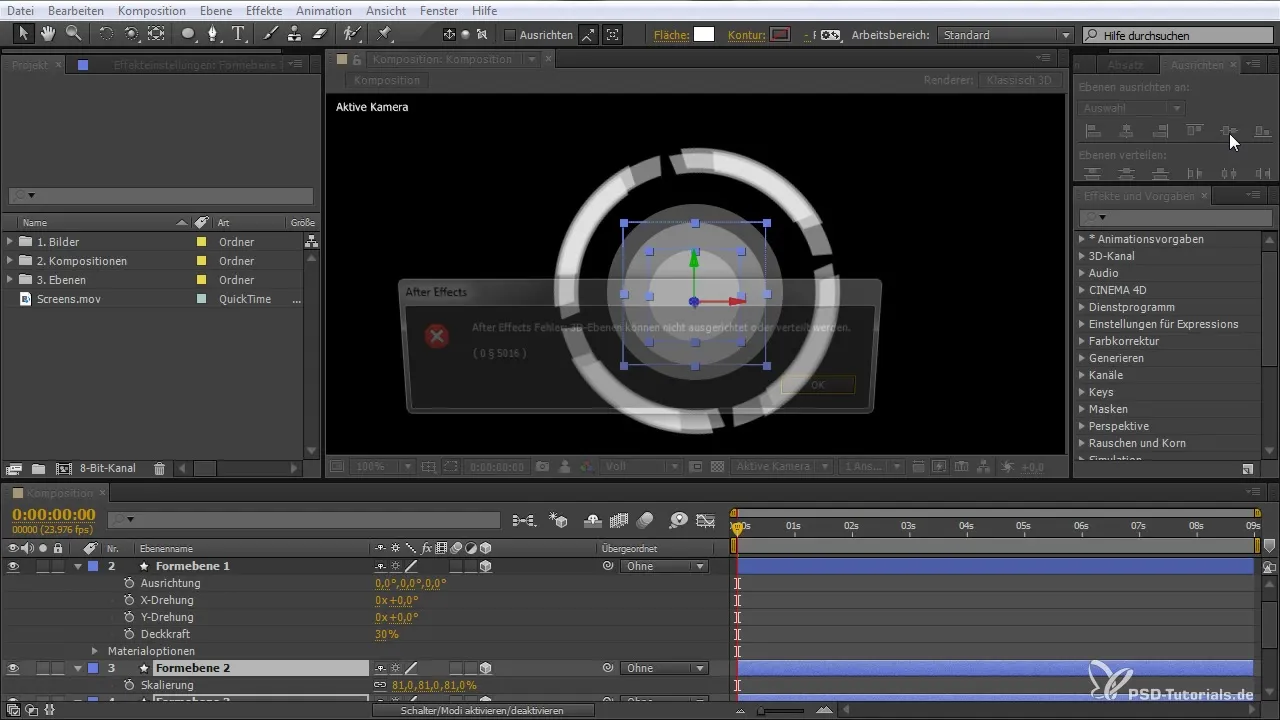Select the Hand tool
Image resolution: width=1280 pixels, height=720 pixels.
point(49,34)
